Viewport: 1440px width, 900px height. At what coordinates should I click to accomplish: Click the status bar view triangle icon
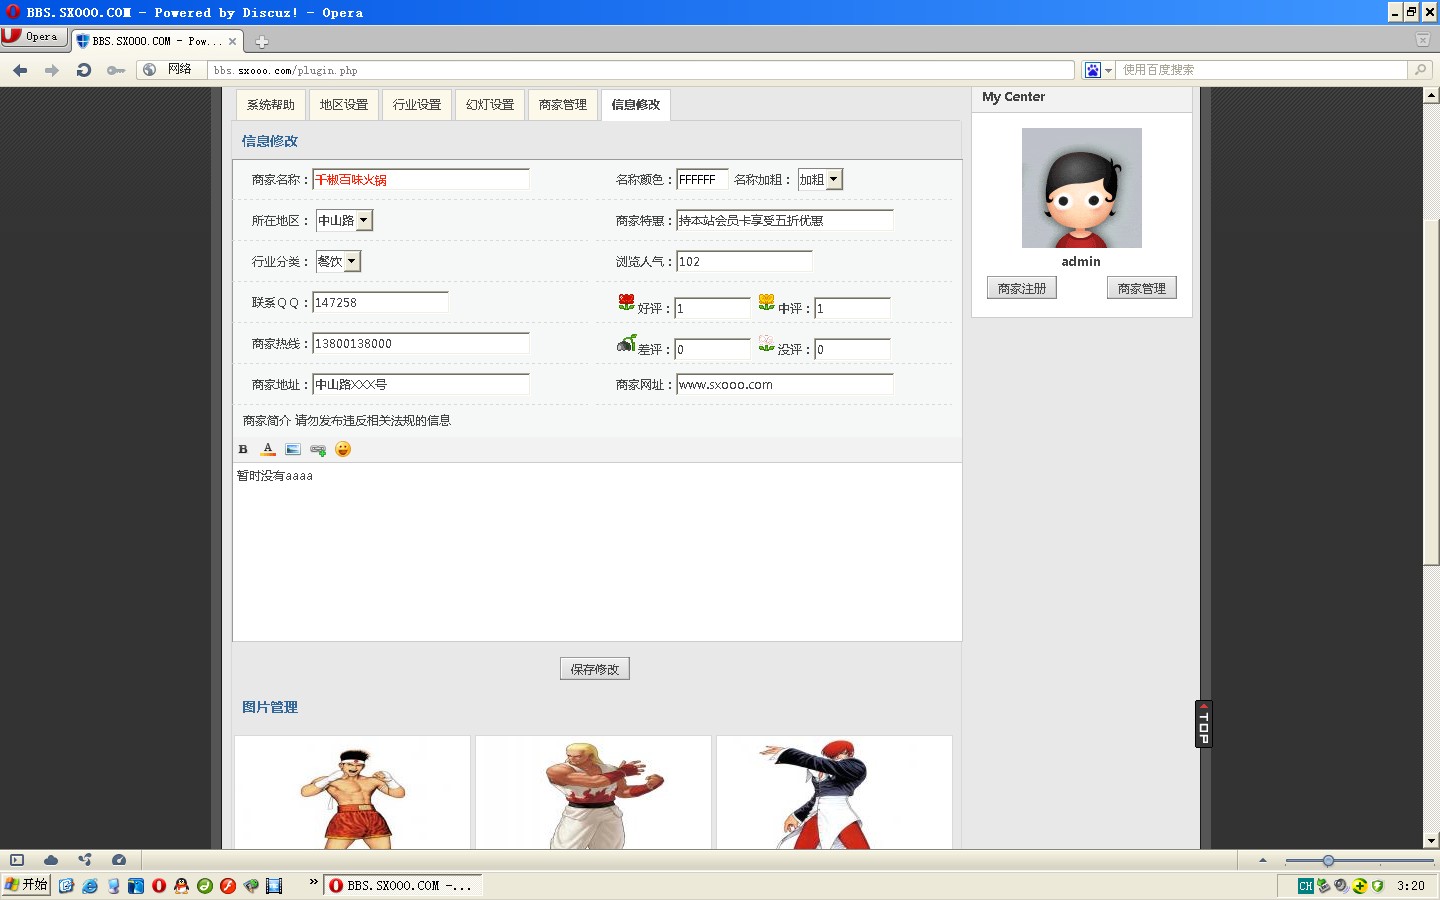pyautogui.click(x=1263, y=860)
